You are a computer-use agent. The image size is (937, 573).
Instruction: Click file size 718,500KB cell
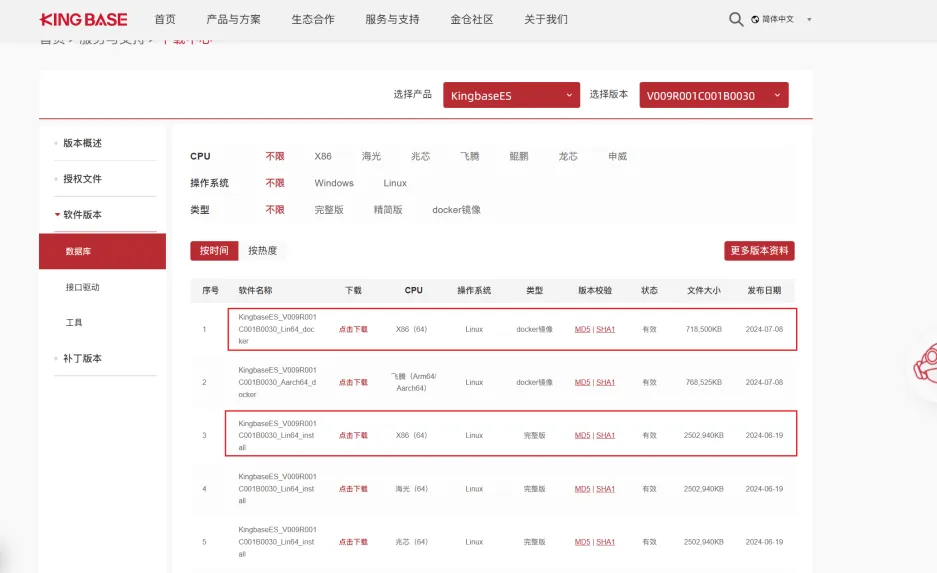click(703, 329)
